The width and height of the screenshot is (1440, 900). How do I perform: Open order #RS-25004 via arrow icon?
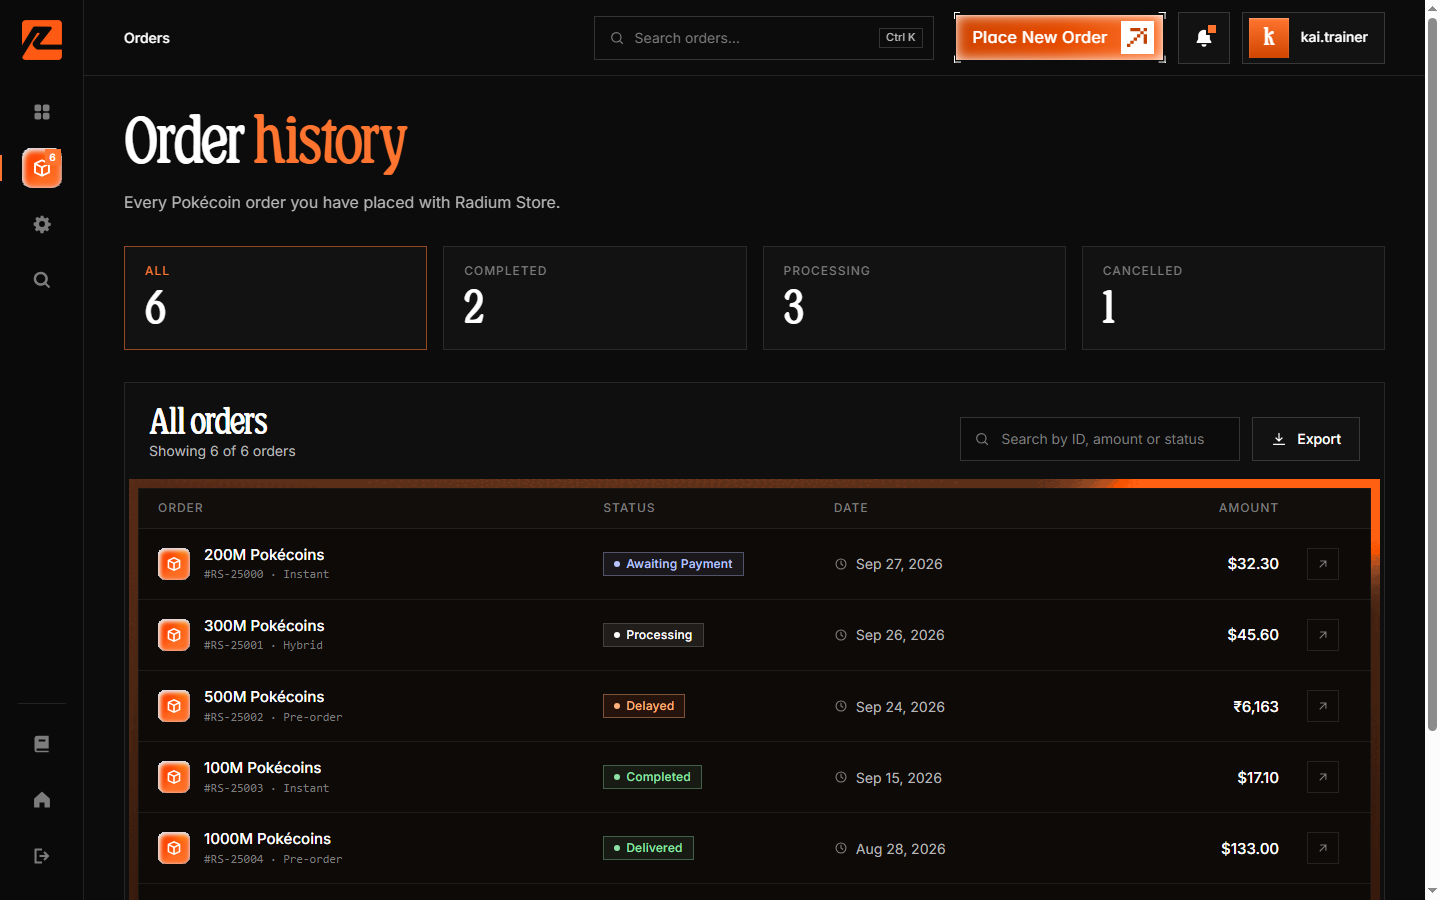point(1323,848)
